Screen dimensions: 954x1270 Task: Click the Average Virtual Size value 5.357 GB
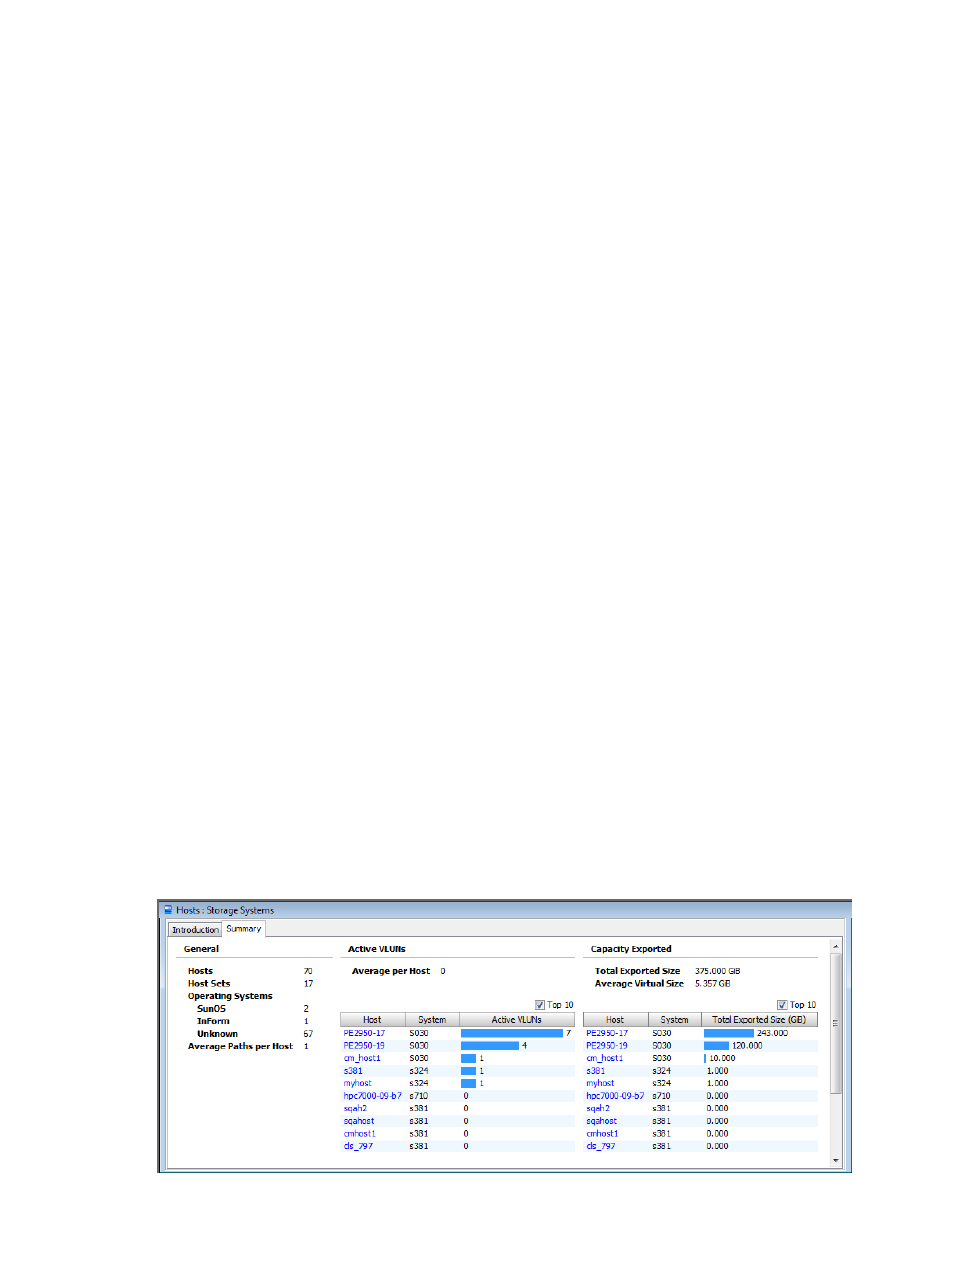click(x=713, y=984)
